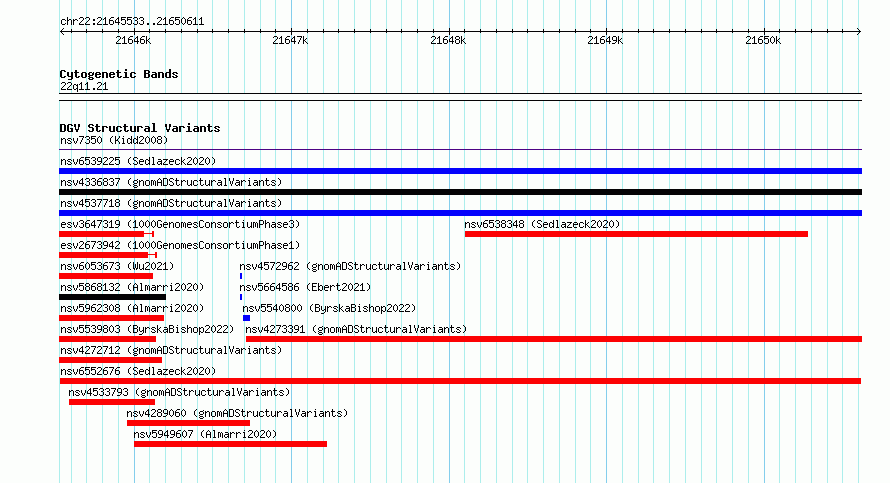
Task: Select the 22q11.21 band label
Action: [84, 87]
